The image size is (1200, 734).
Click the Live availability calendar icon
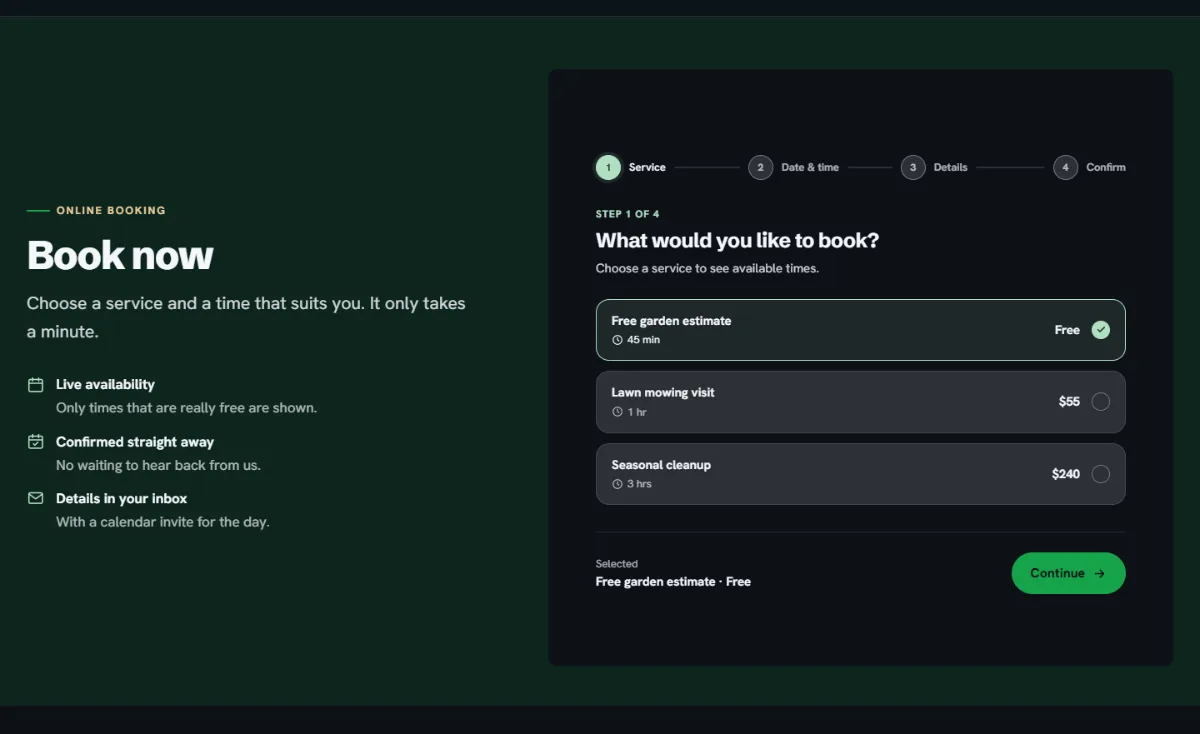[35, 385]
